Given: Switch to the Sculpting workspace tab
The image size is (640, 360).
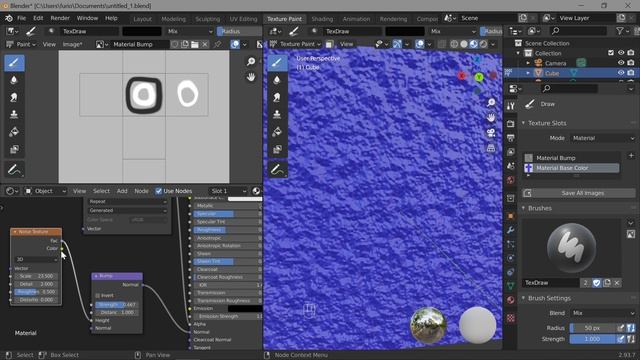Looking at the screenshot, I should click(207, 19).
